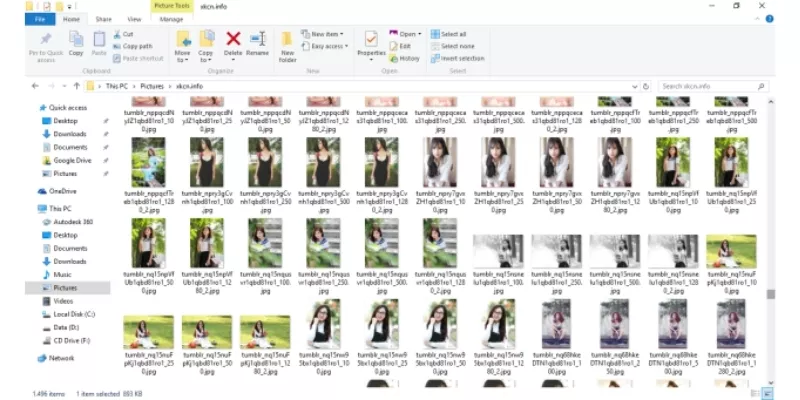The height and width of the screenshot is (400, 800).
Task: Expand the Open button dropdown arrow
Action: 420,34
